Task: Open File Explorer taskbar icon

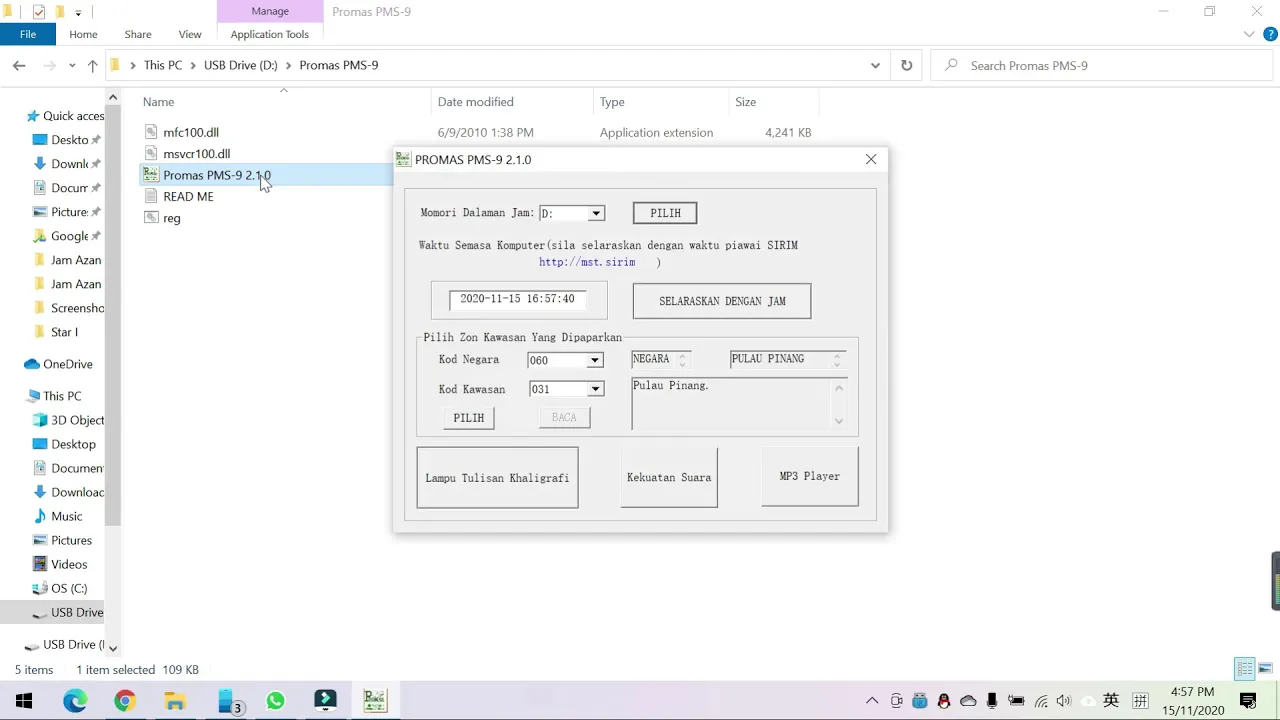Action: tap(175, 701)
